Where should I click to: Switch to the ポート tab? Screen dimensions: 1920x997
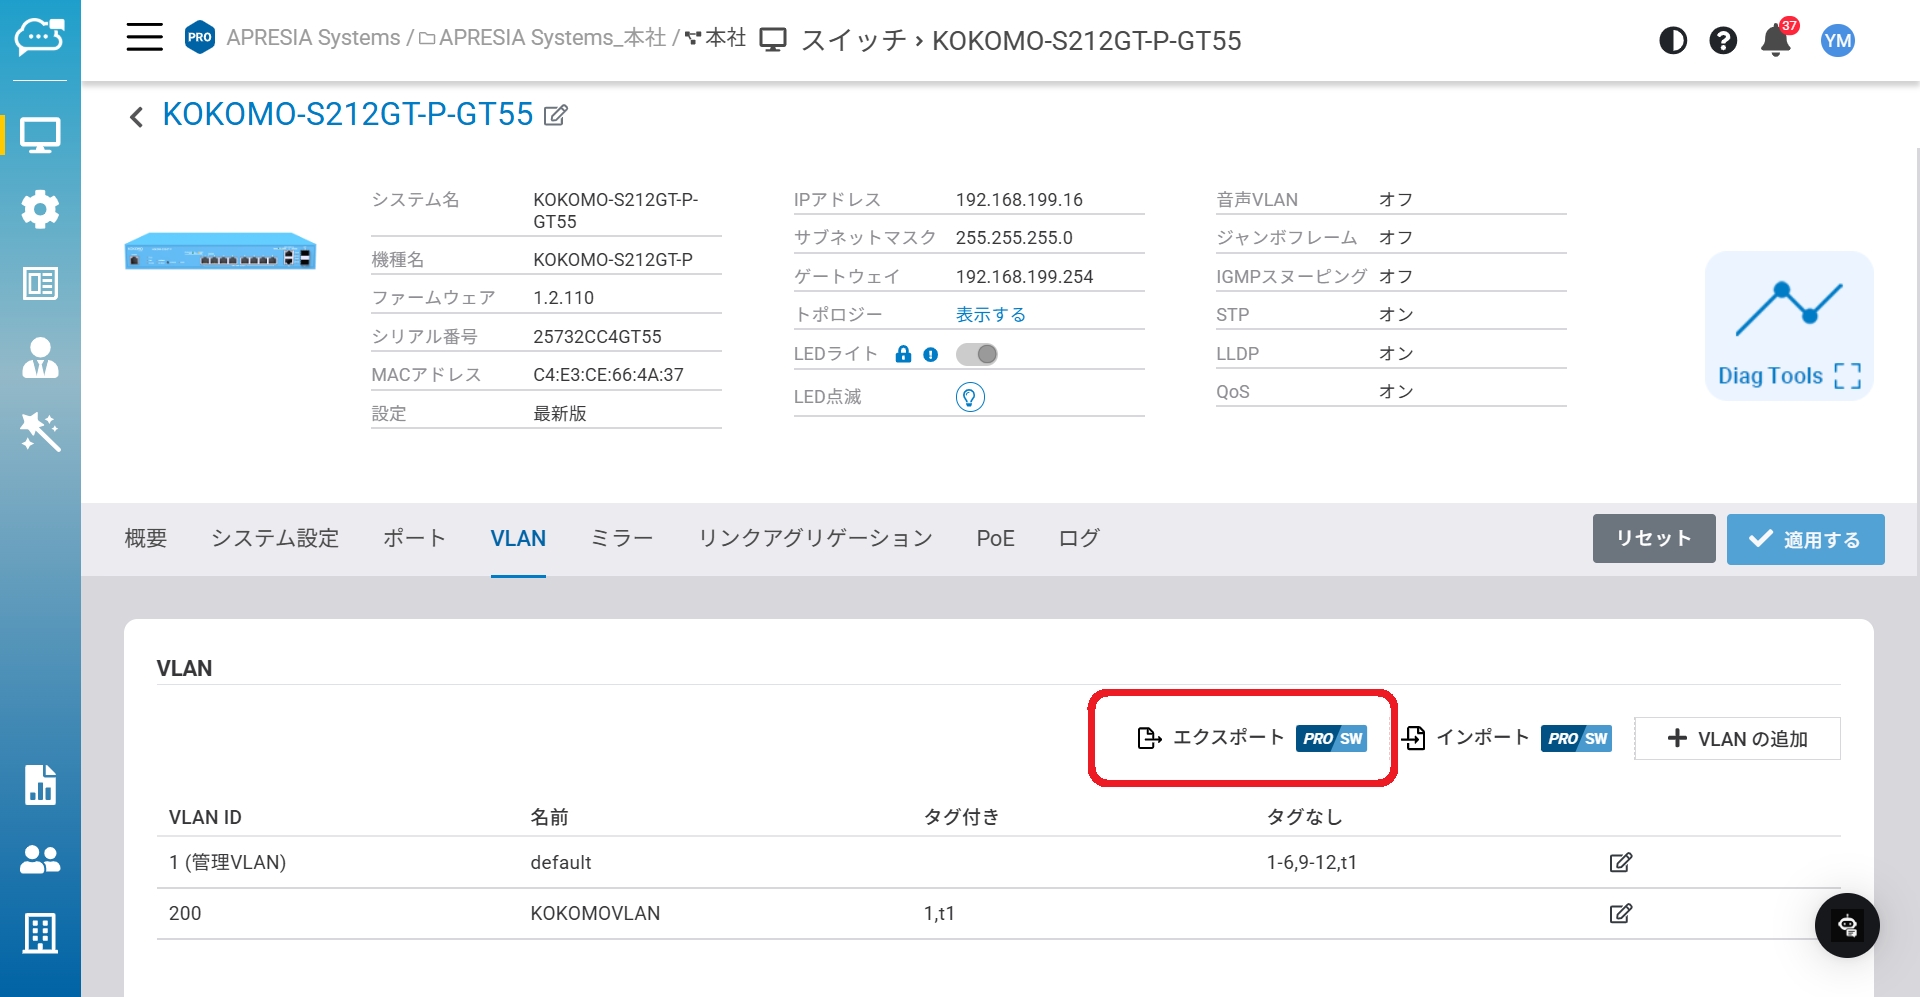(414, 539)
